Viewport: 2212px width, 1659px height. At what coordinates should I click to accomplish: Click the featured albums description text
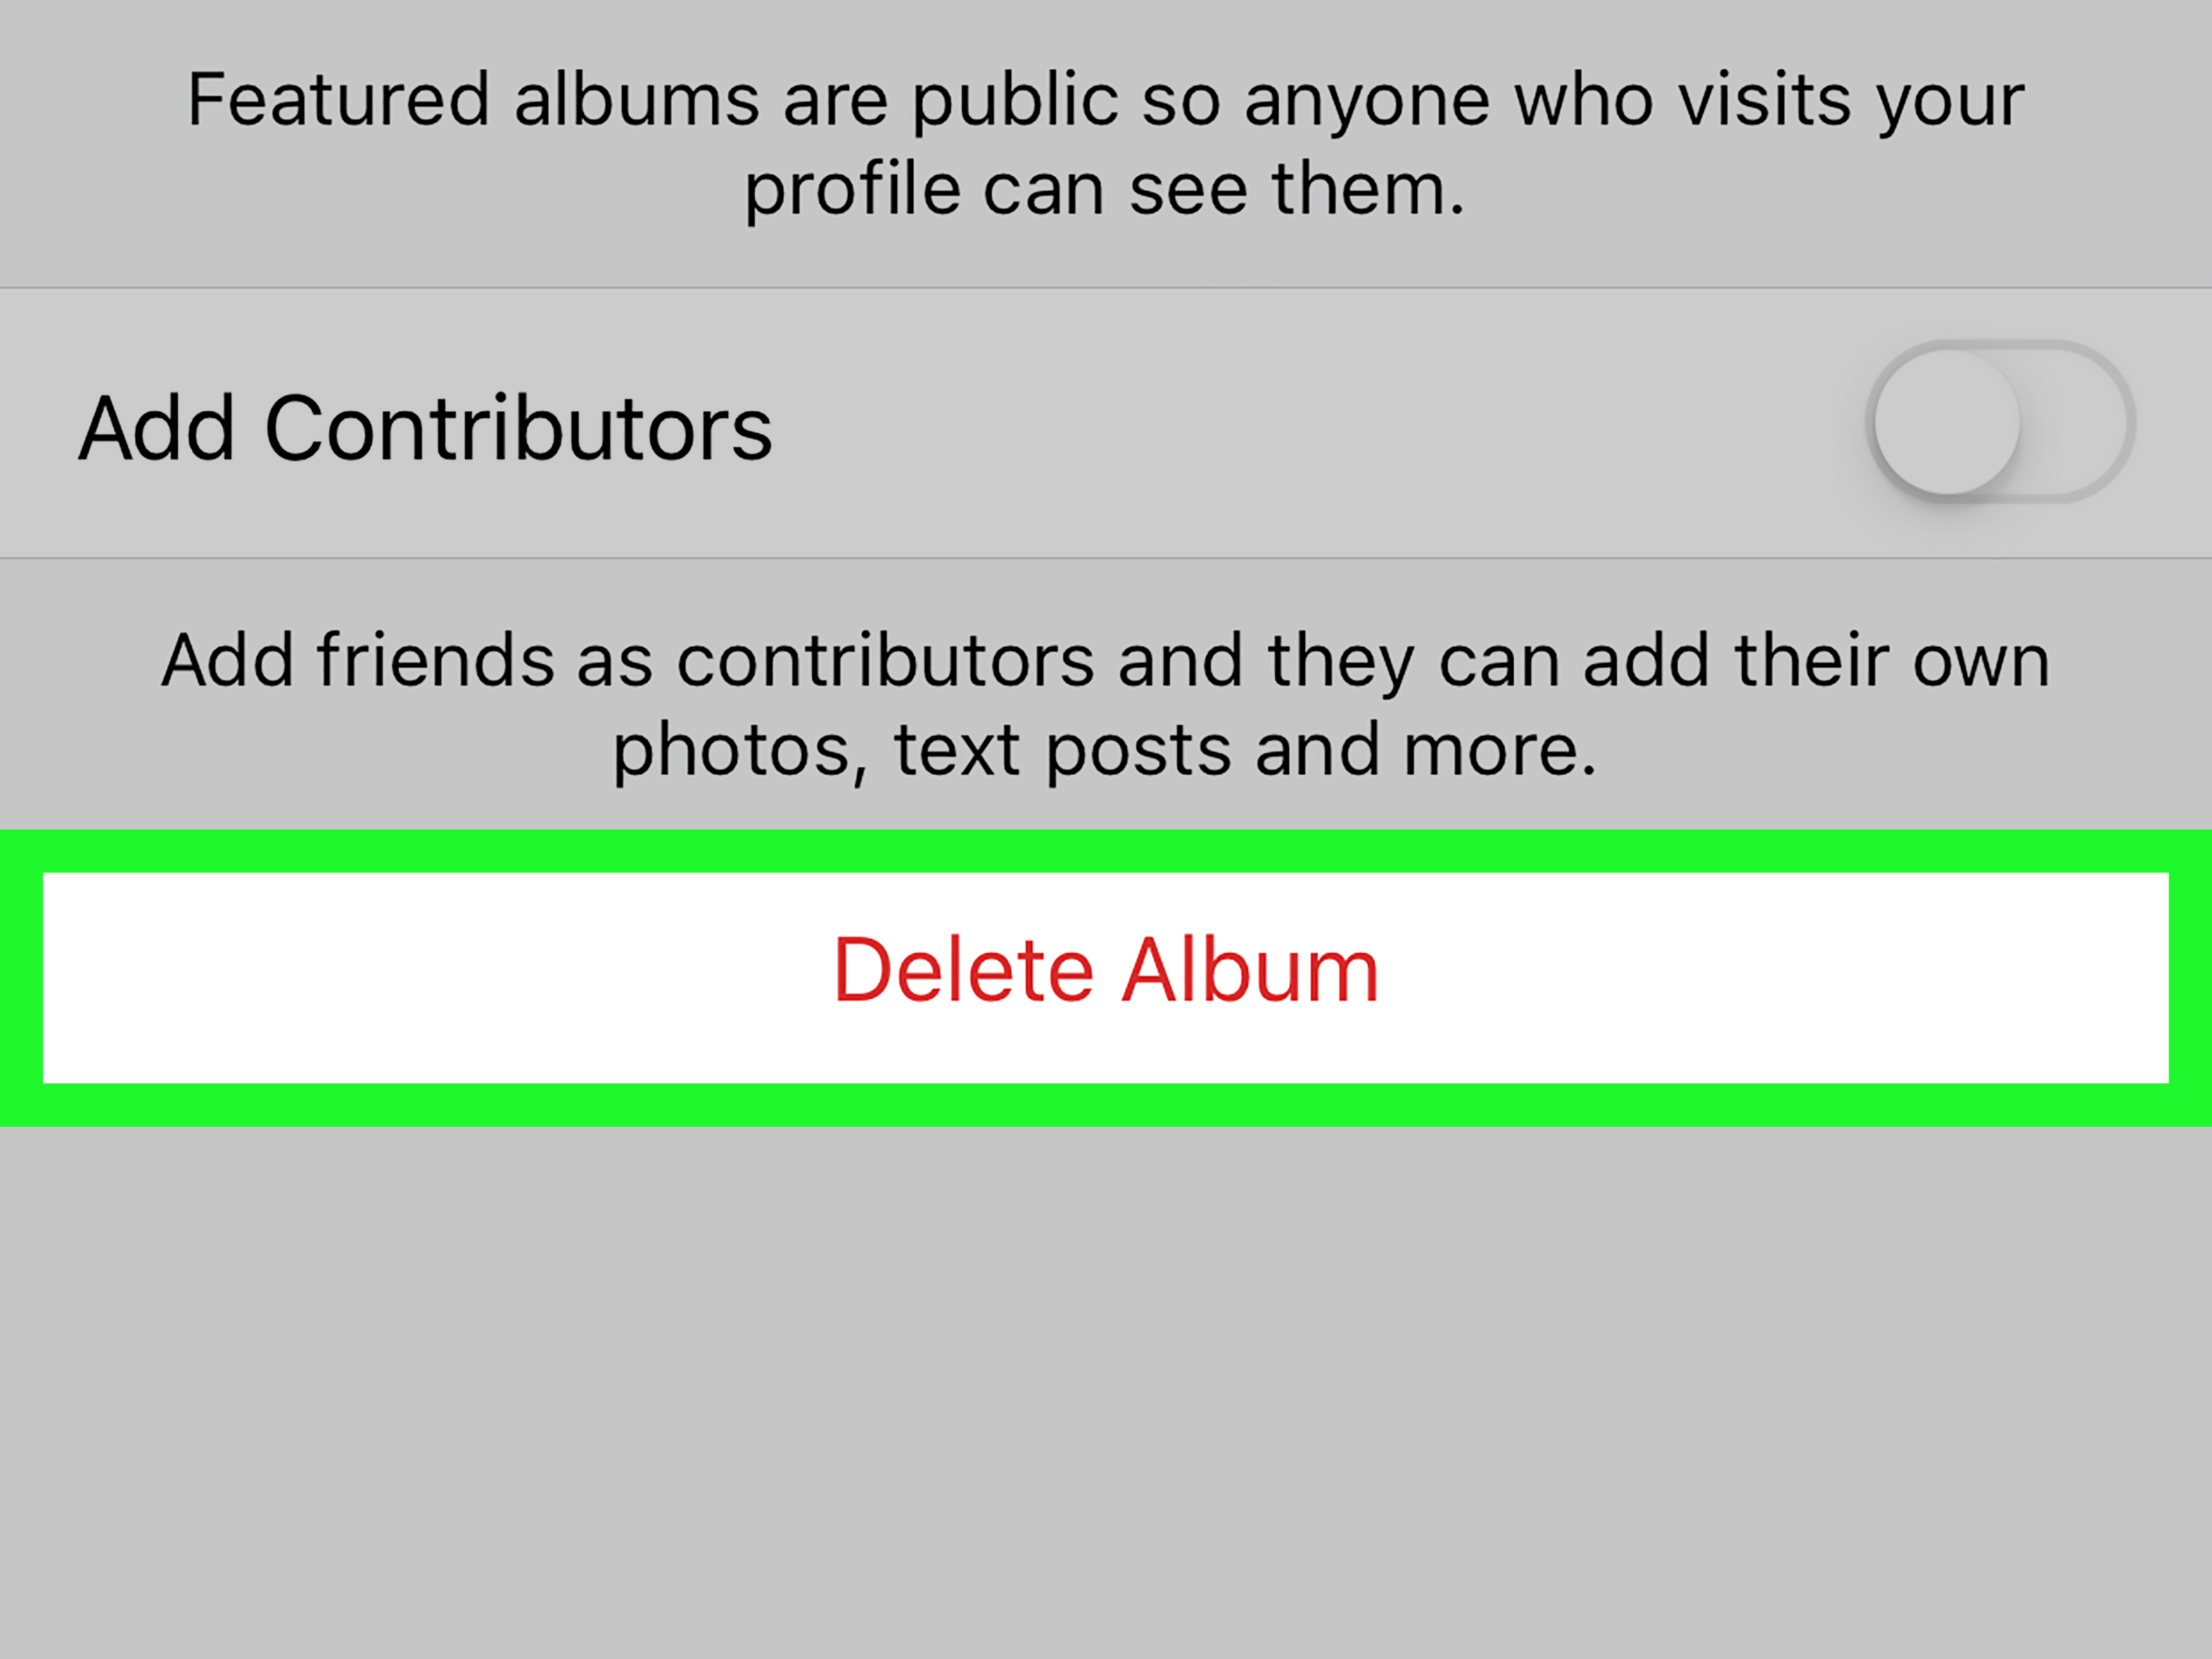pyautogui.click(x=1106, y=140)
